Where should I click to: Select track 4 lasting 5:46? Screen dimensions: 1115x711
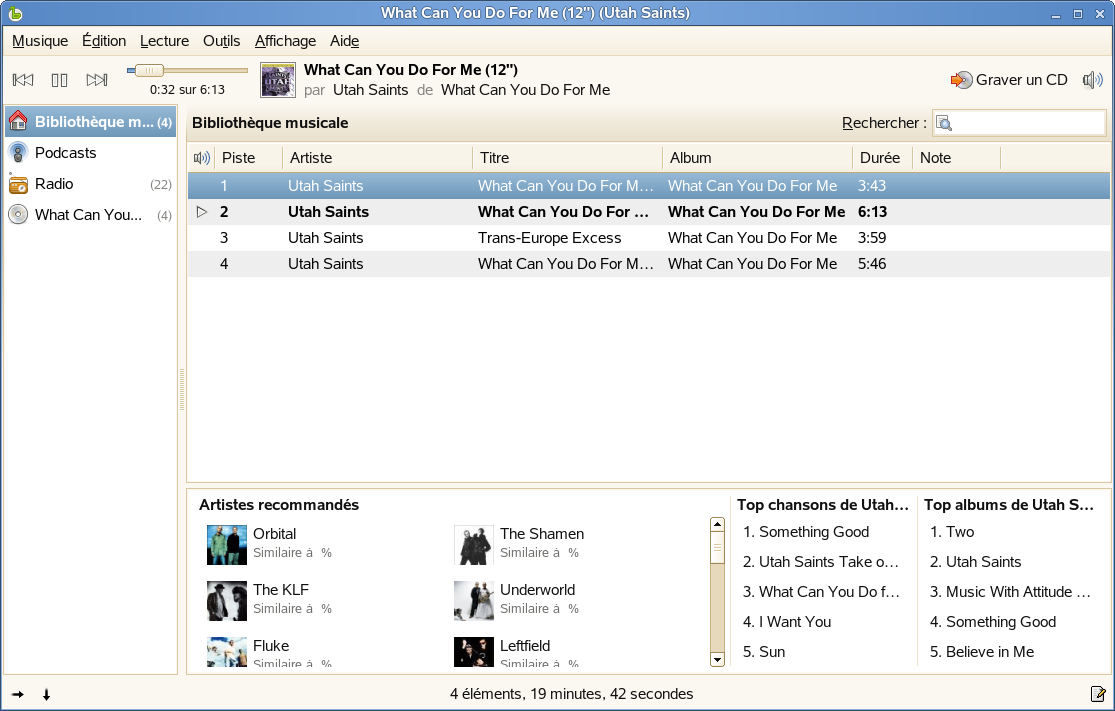click(649, 264)
